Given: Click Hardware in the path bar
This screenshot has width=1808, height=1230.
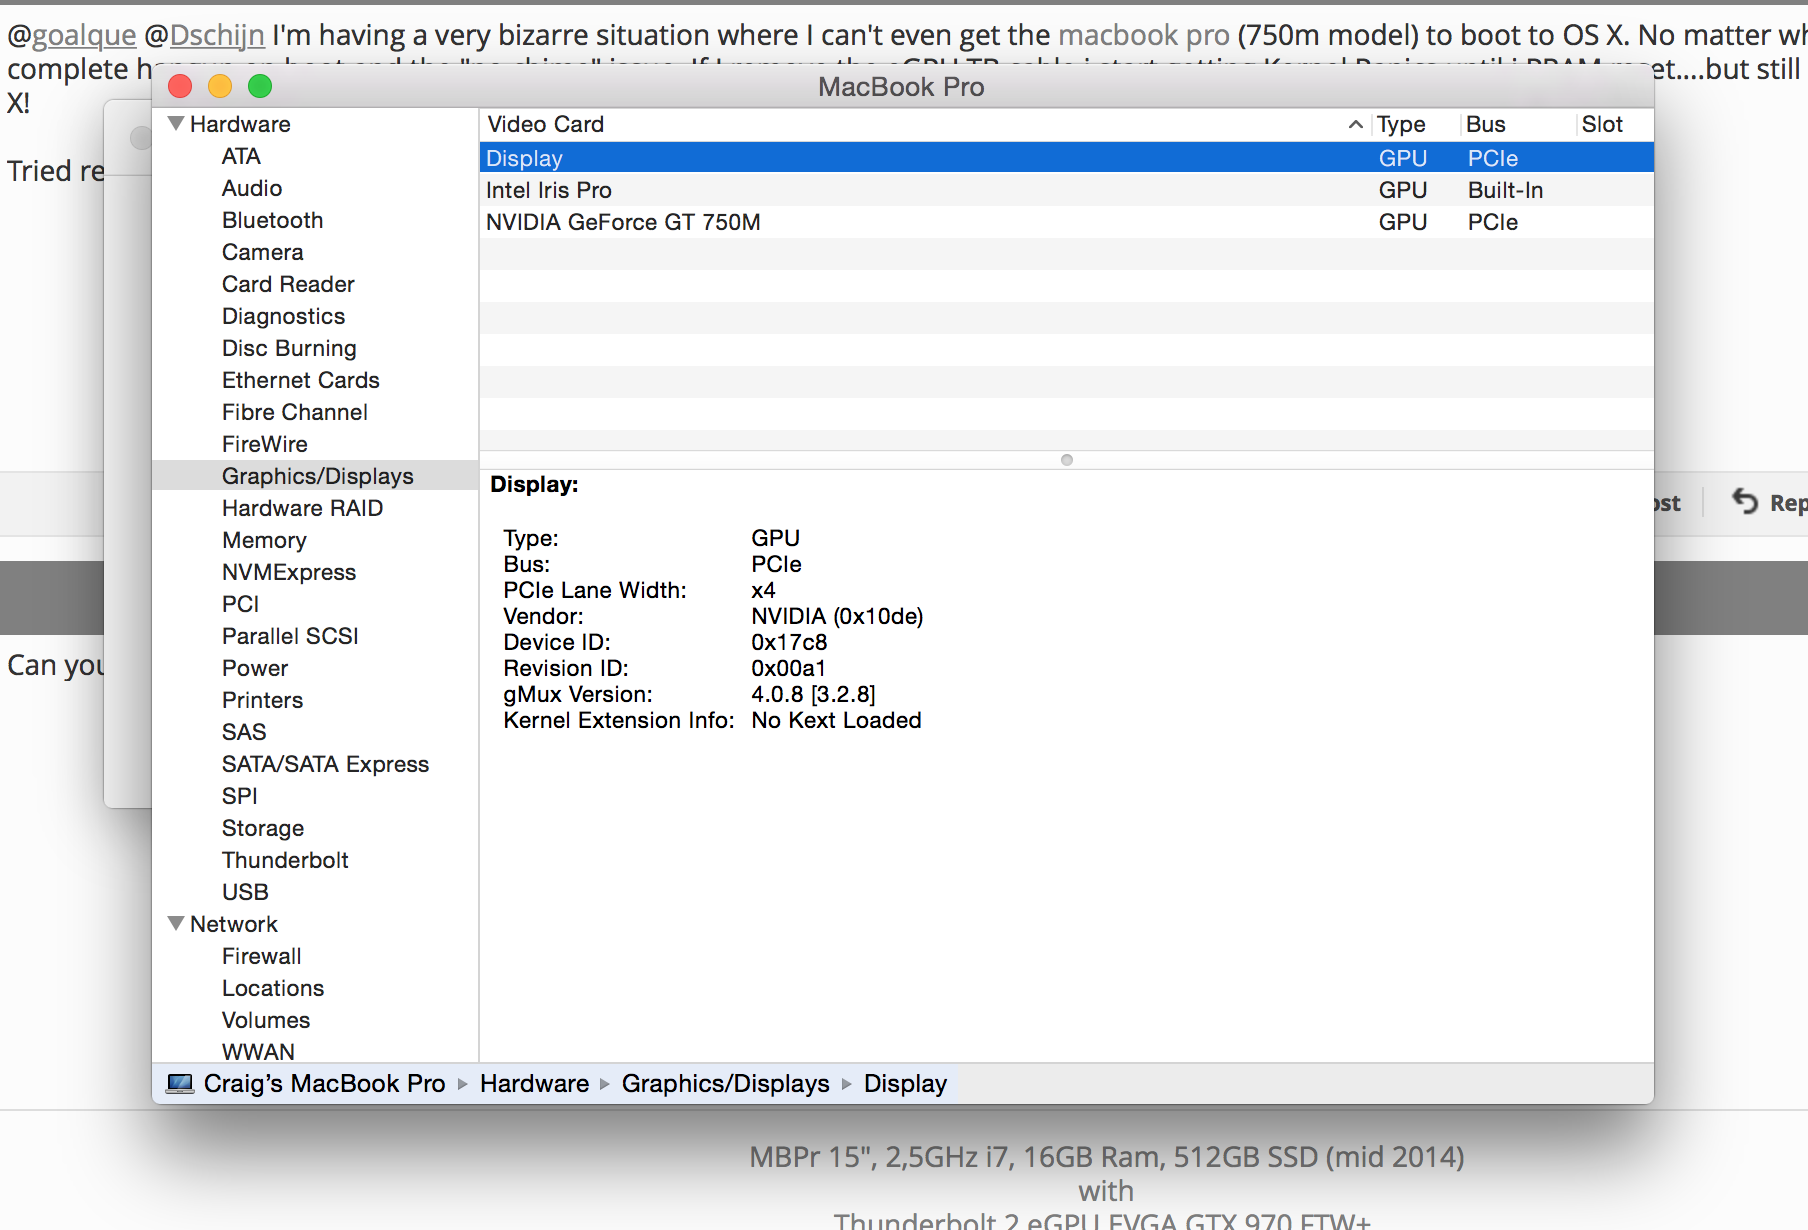Looking at the screenshot, I should [x=534, y=1083].
